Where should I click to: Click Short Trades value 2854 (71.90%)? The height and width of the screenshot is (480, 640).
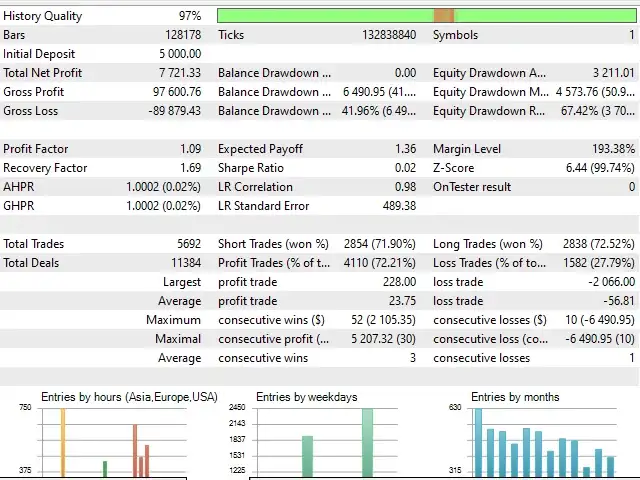point(380,244)
